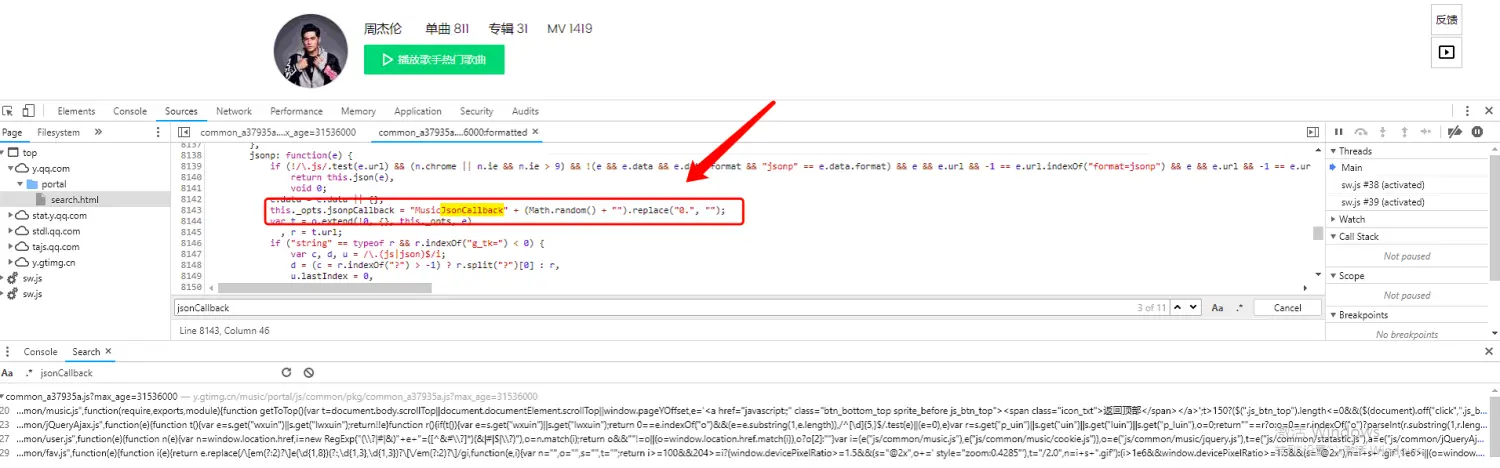Cancel the editor find bar
1500x468 pixels.
click(x=1287, y=308)
